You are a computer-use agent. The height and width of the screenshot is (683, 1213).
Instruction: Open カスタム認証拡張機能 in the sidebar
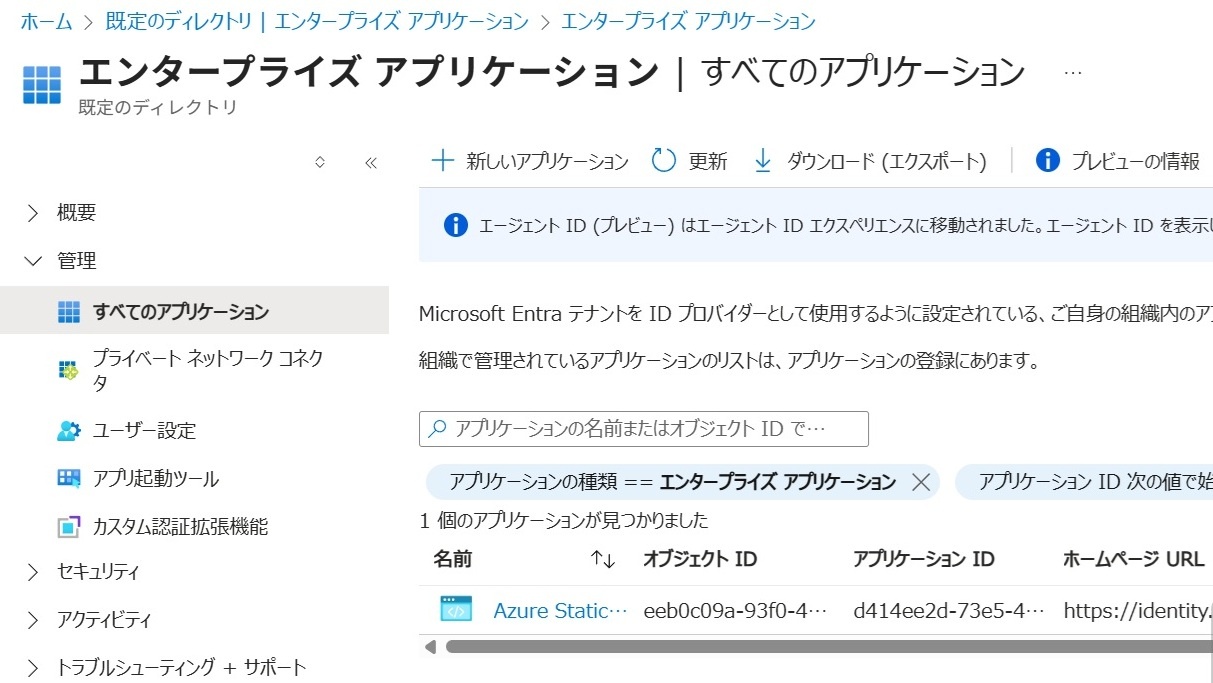tap(180, 527)
